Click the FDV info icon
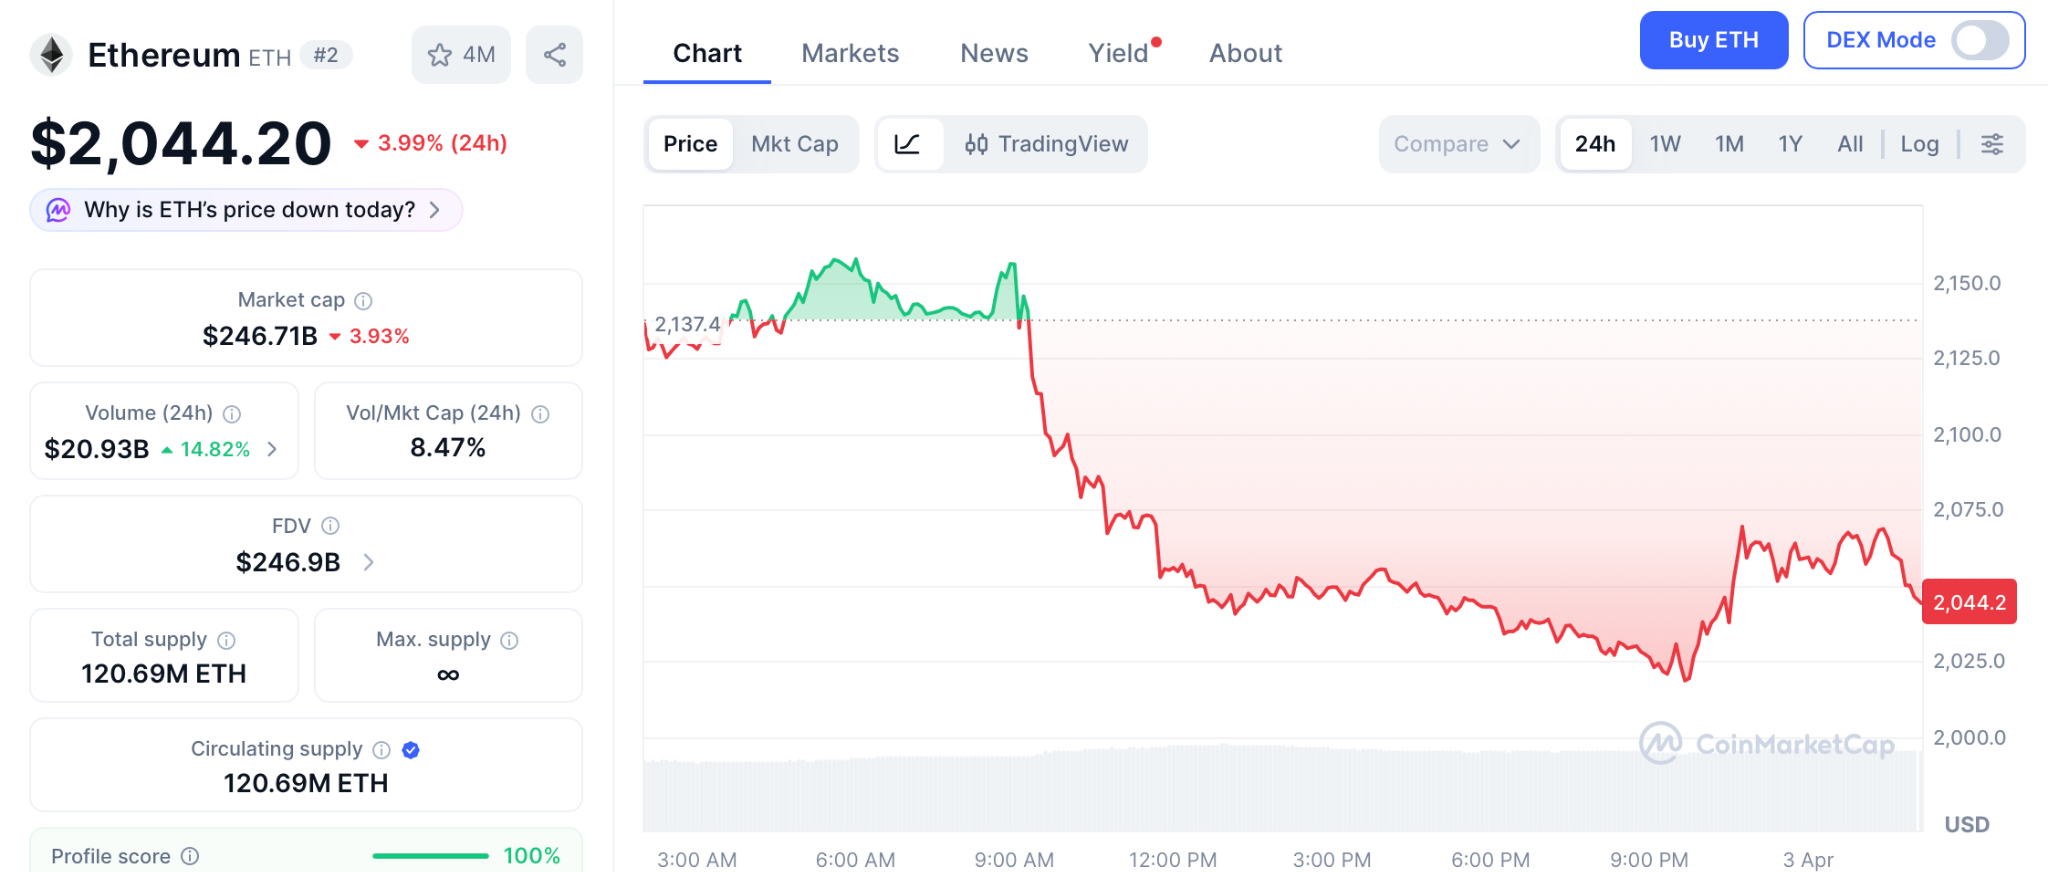 tap(331, 526)
